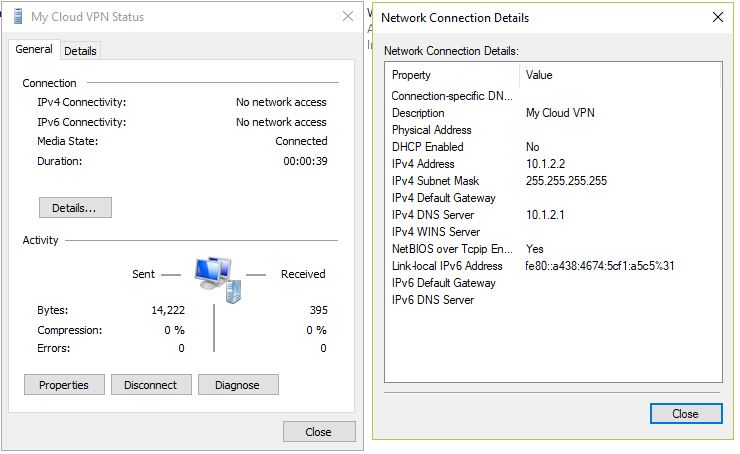This screenshot has width=740, height=454.
Task: Click the My Cloud VPN server title icon
Action: [x=18, y=17]
